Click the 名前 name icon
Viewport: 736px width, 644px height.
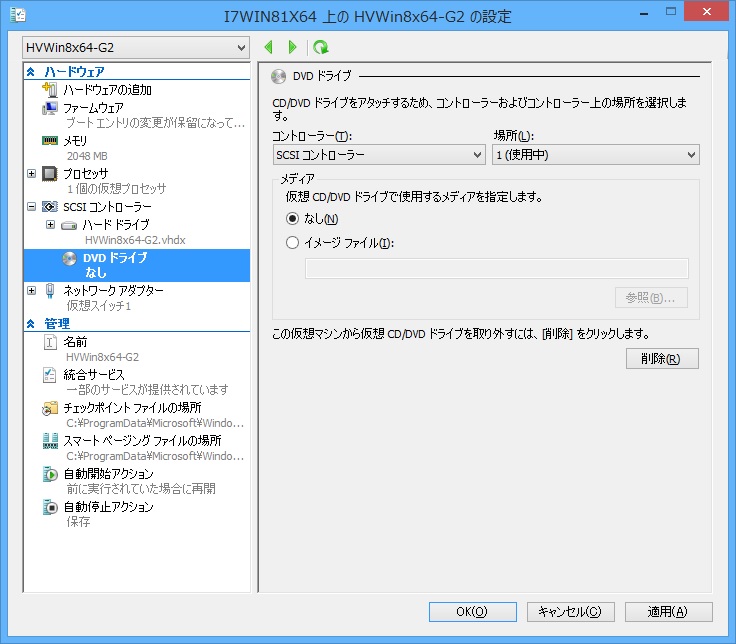pos(50,342)
